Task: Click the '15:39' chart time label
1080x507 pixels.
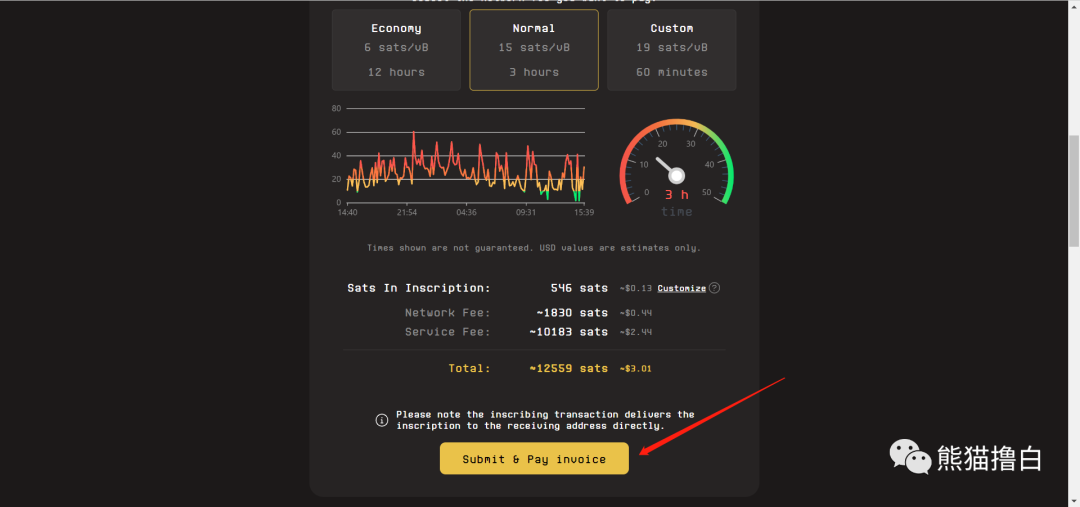Action: click(584, 212)
